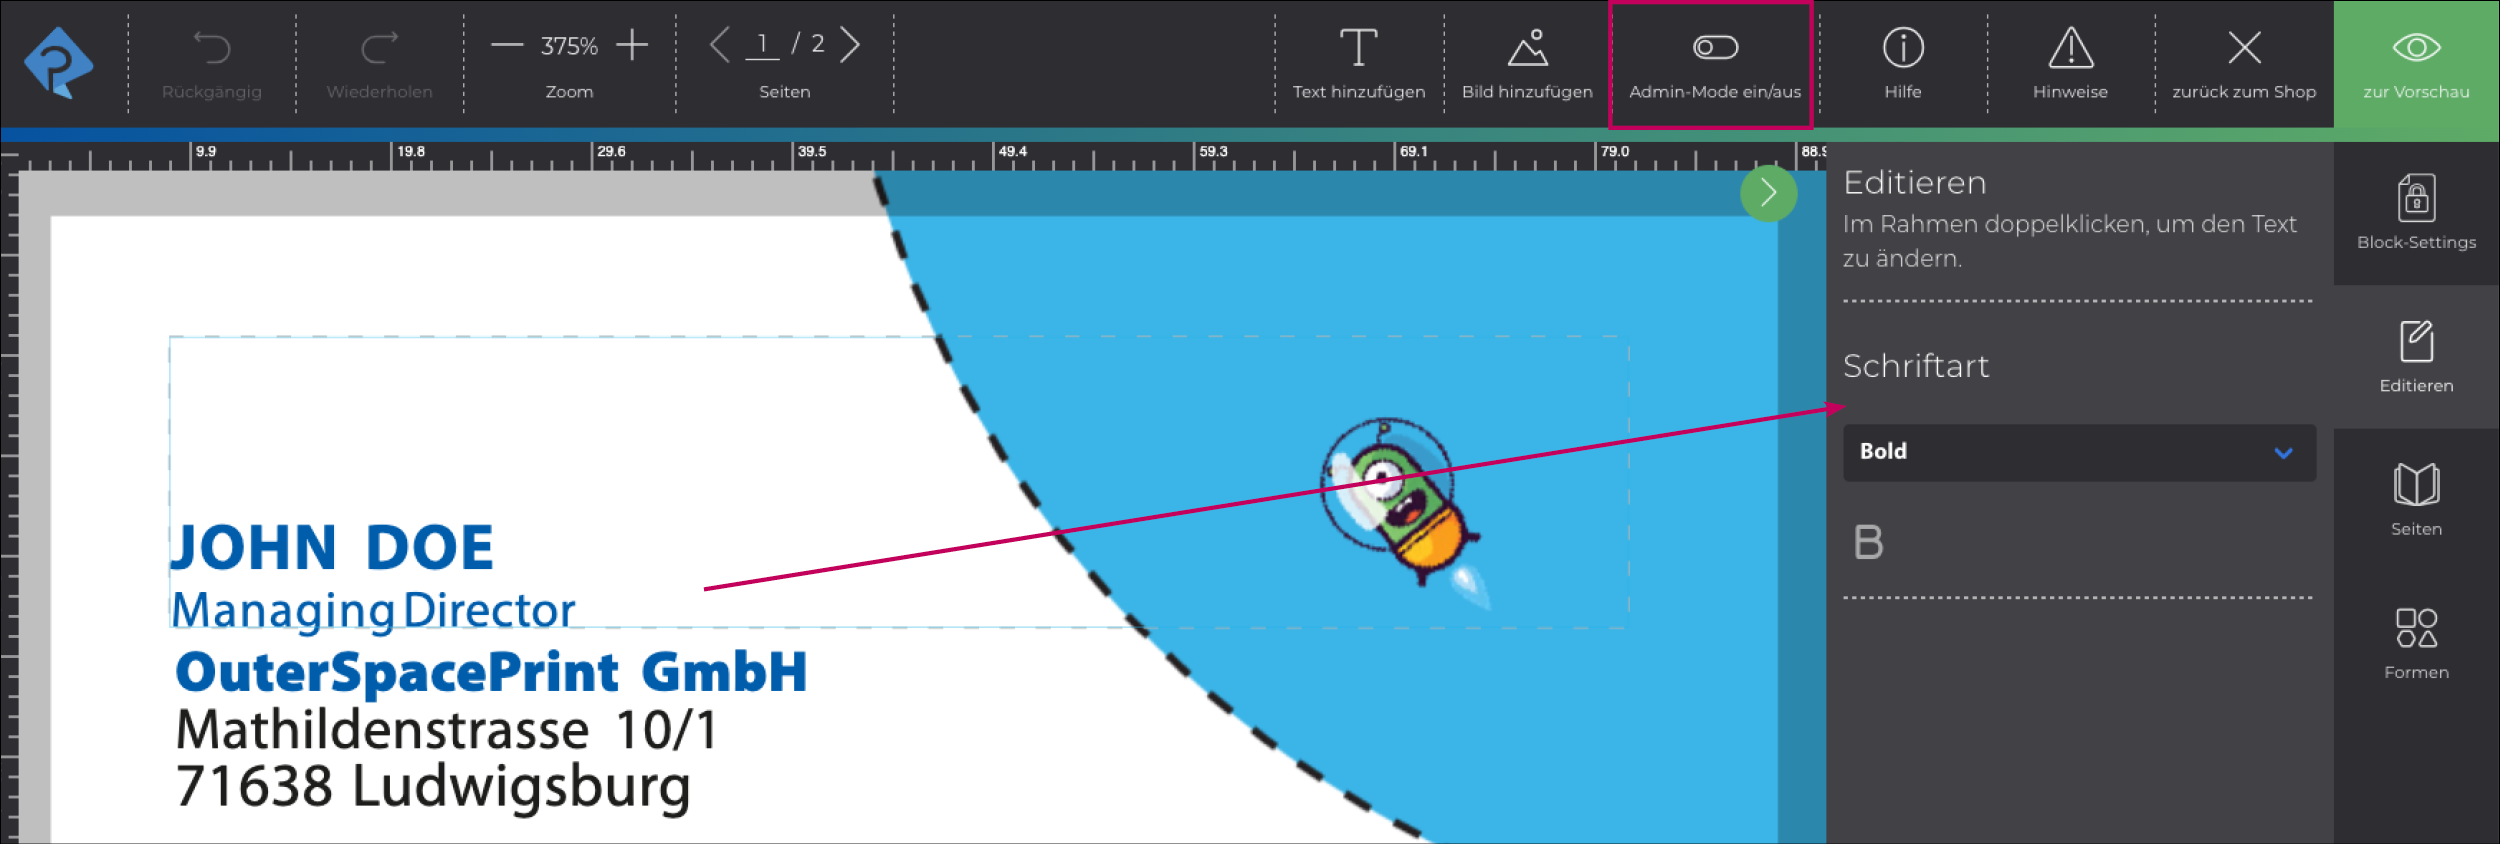Screen dimensions: 2500x844
Task: Toggle Admin-Mode ein/aus switch
Action: click(x=1715, y=48)
